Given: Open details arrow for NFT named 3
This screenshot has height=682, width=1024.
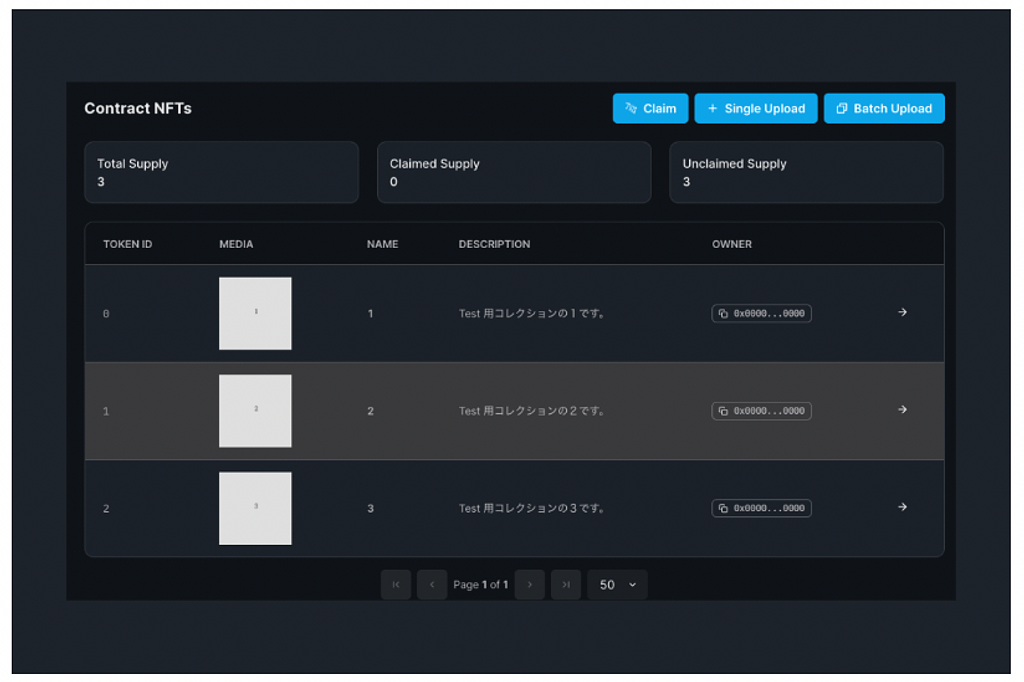Looking at the screenshot, I should 902,507.
